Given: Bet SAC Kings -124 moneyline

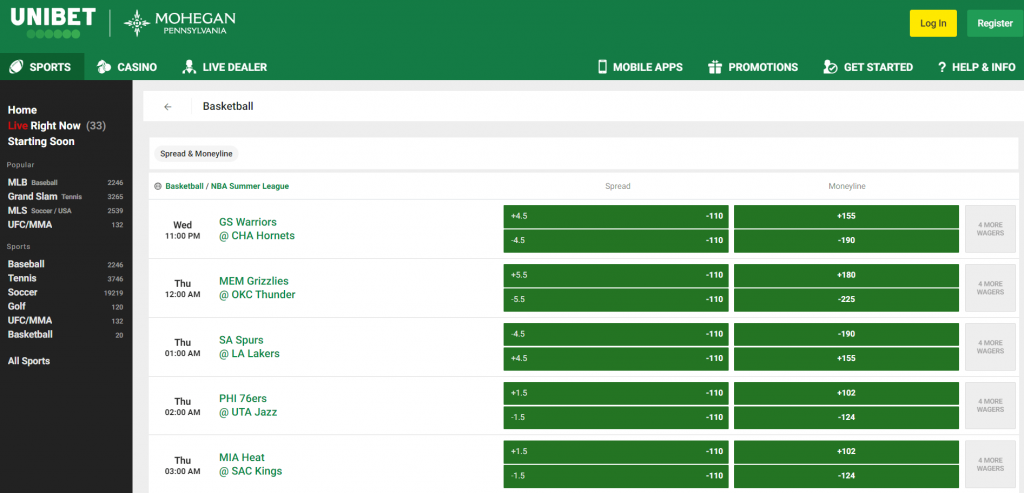Looking at the screenshot, I should pos(846,475).
